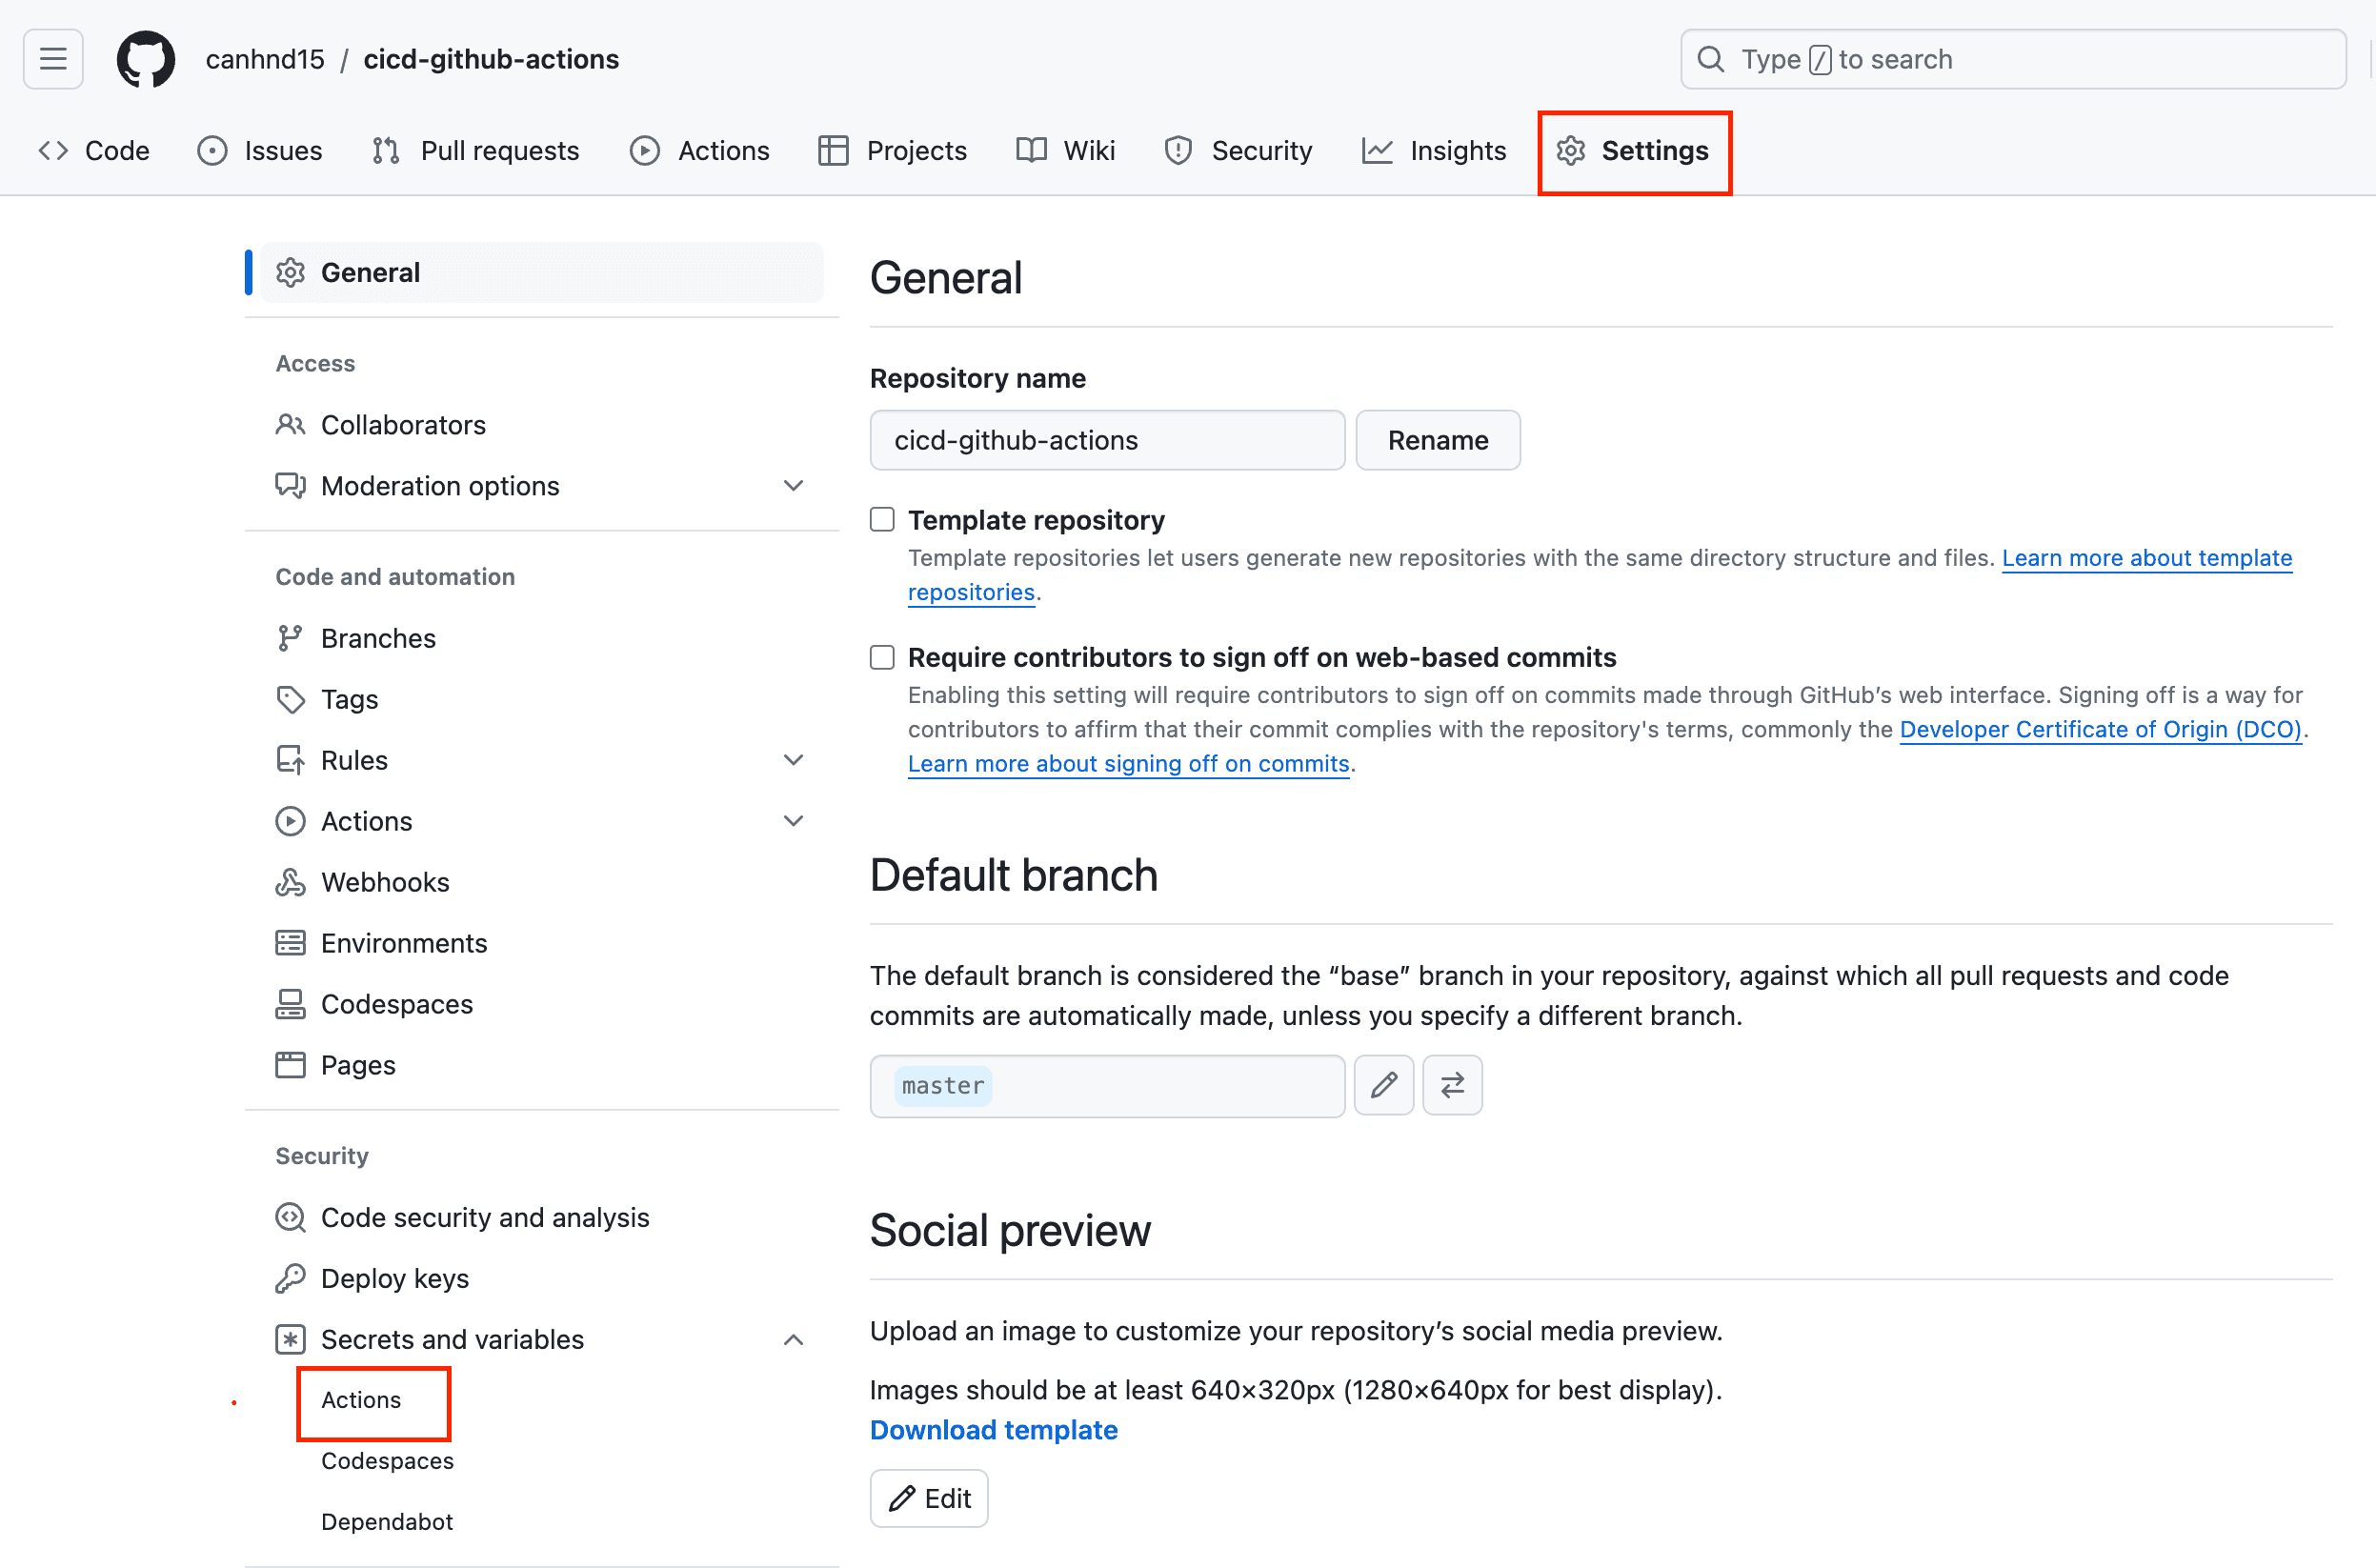Expand the Rules chevron in sidebar
Image resolution: width=2376 pixels, height=1568 pixels.
click(x=794, y=760)
